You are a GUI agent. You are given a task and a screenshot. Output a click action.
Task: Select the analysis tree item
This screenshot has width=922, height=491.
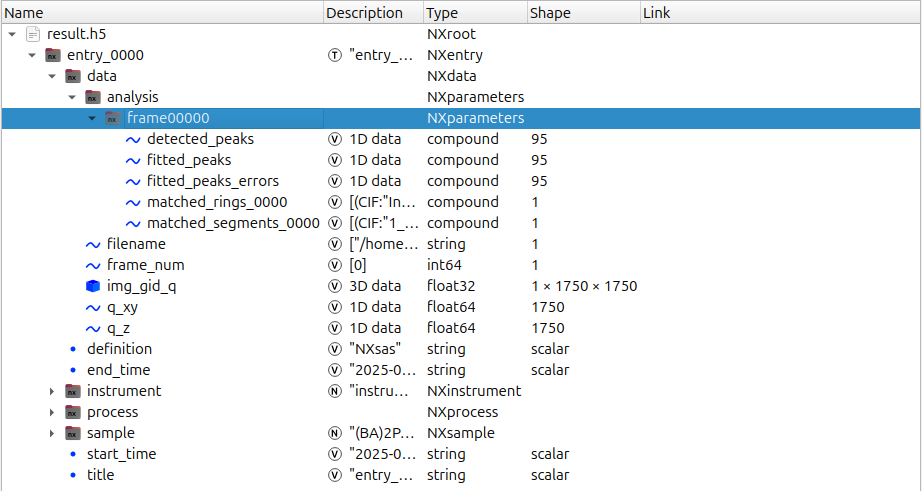point(132,97)
